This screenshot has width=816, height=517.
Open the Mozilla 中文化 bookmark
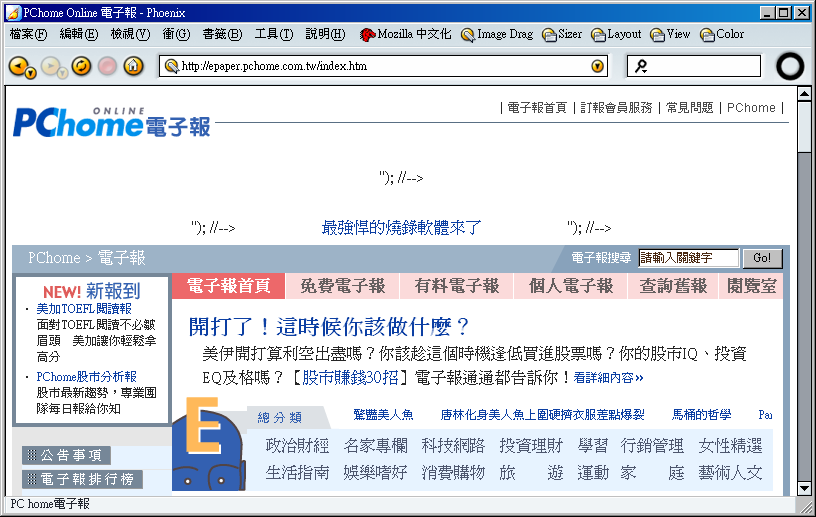click(405, 34)
